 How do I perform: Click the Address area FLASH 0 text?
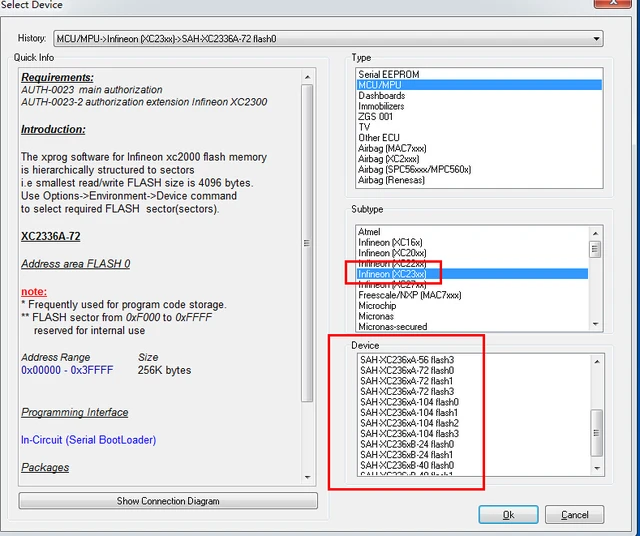(x=76, y=264)
